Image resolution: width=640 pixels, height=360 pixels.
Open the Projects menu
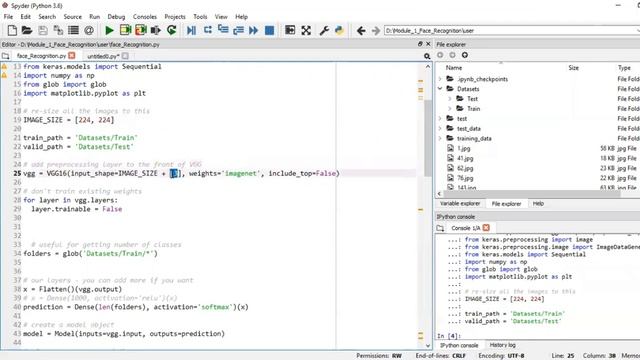[175, 17]
